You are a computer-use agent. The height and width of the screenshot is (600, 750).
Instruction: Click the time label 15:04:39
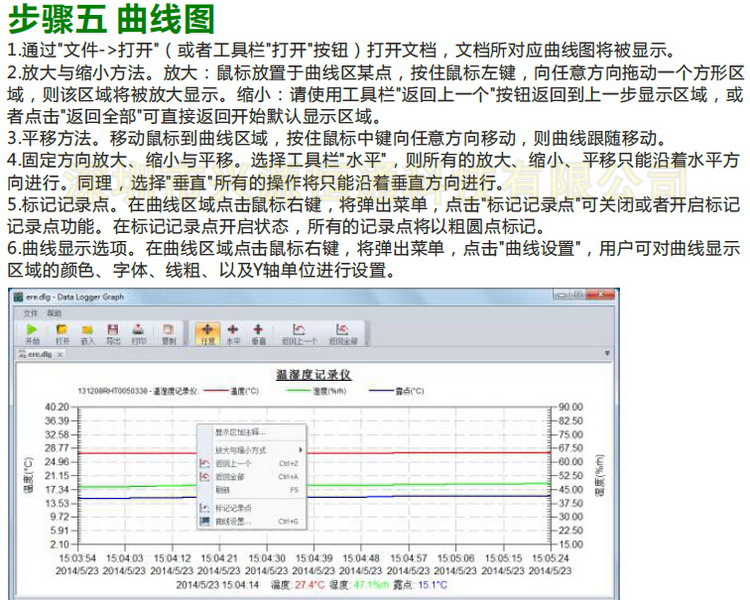coord(314,558)
